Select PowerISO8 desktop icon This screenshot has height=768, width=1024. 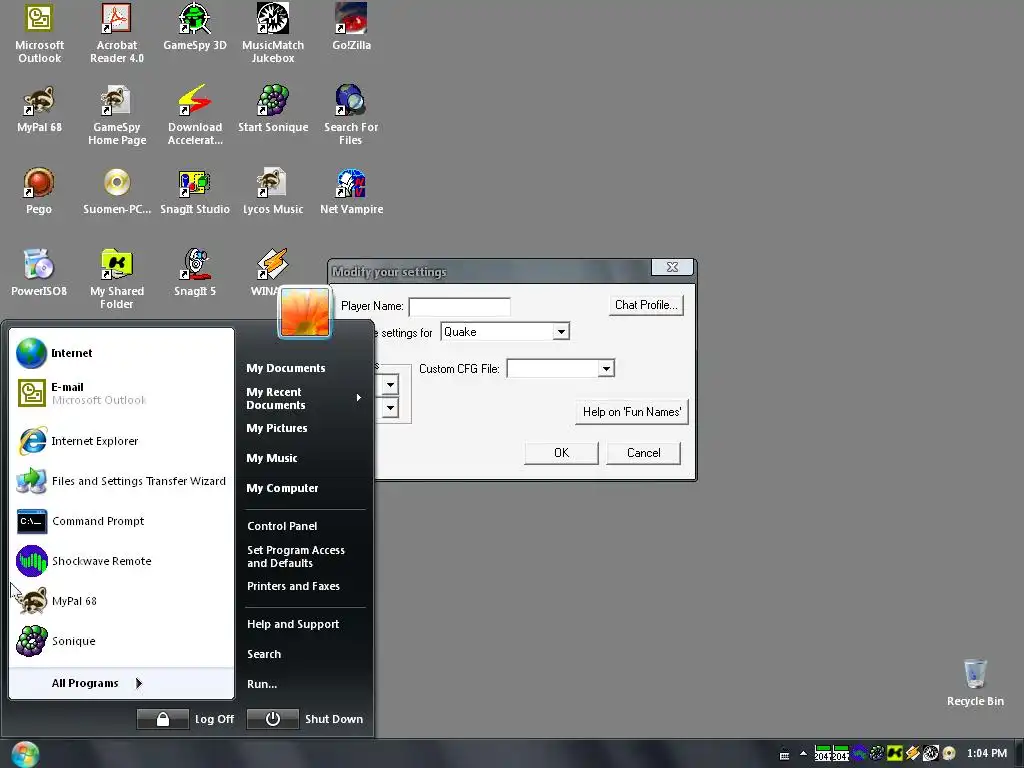[39, 273]
